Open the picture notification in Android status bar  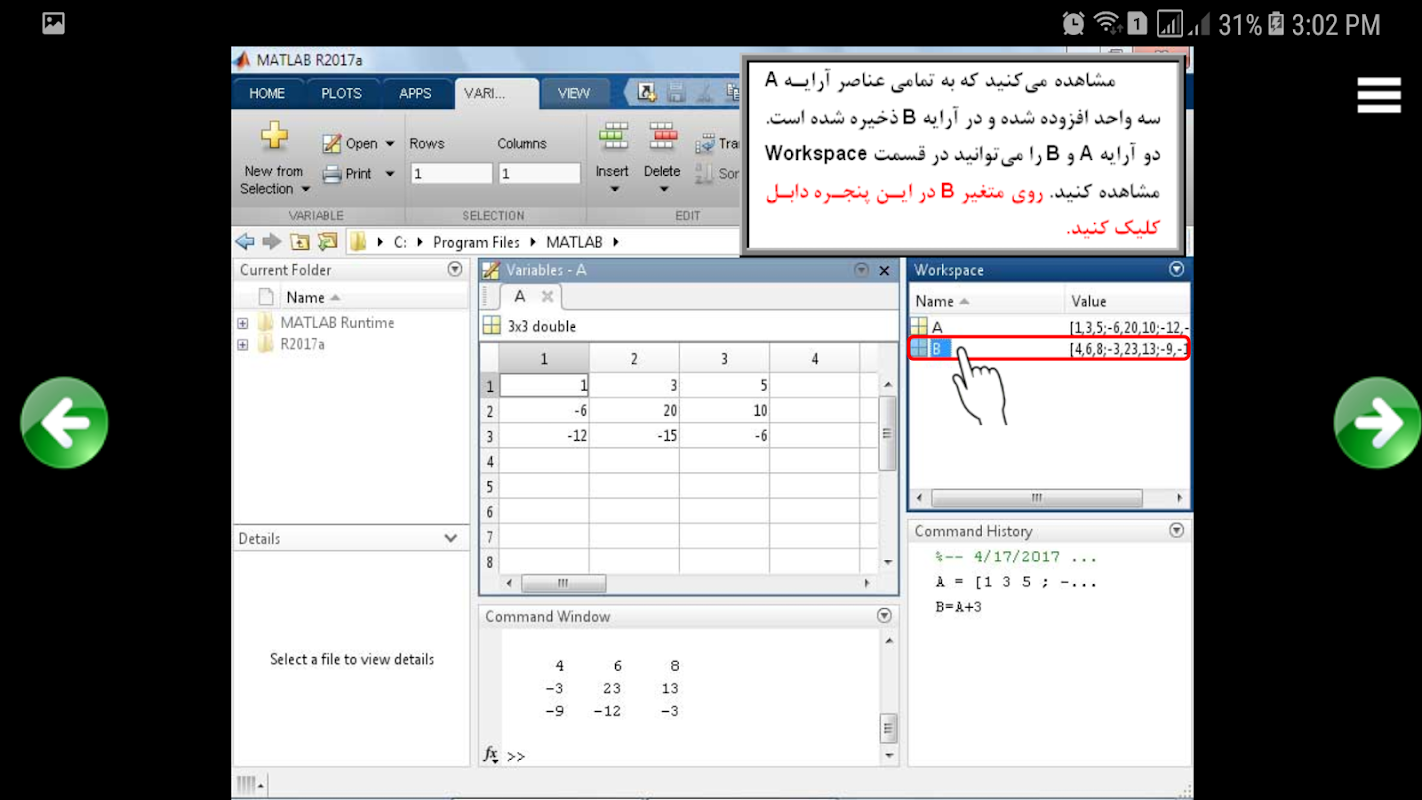pyautogui.click(x=54, y=24)
